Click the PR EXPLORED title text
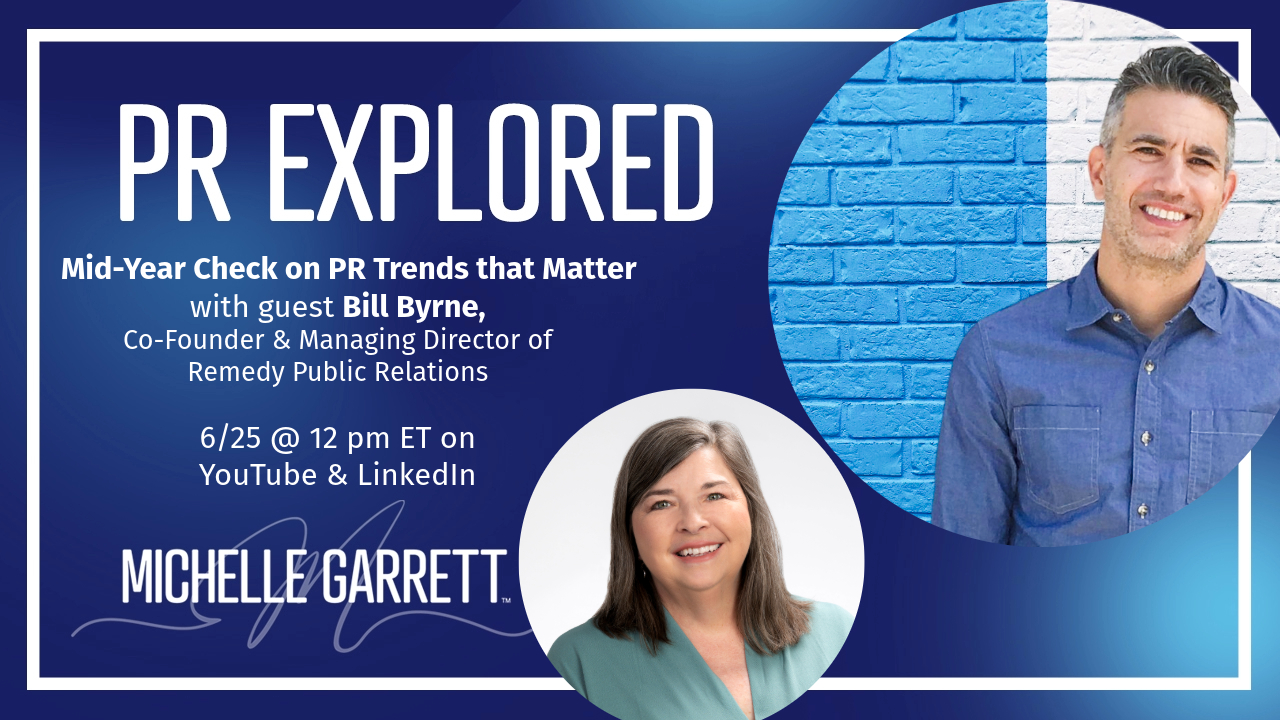Viewport: 1280px width, 720px height. 415,162
